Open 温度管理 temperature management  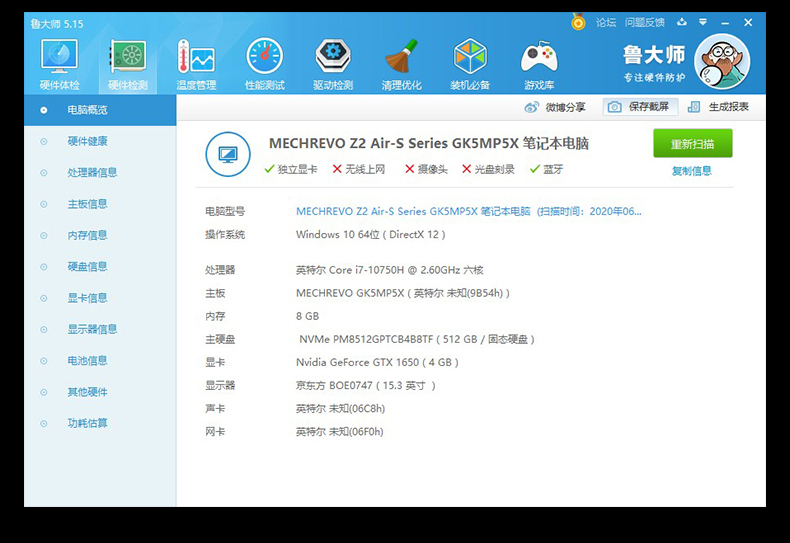pos(196,65)
